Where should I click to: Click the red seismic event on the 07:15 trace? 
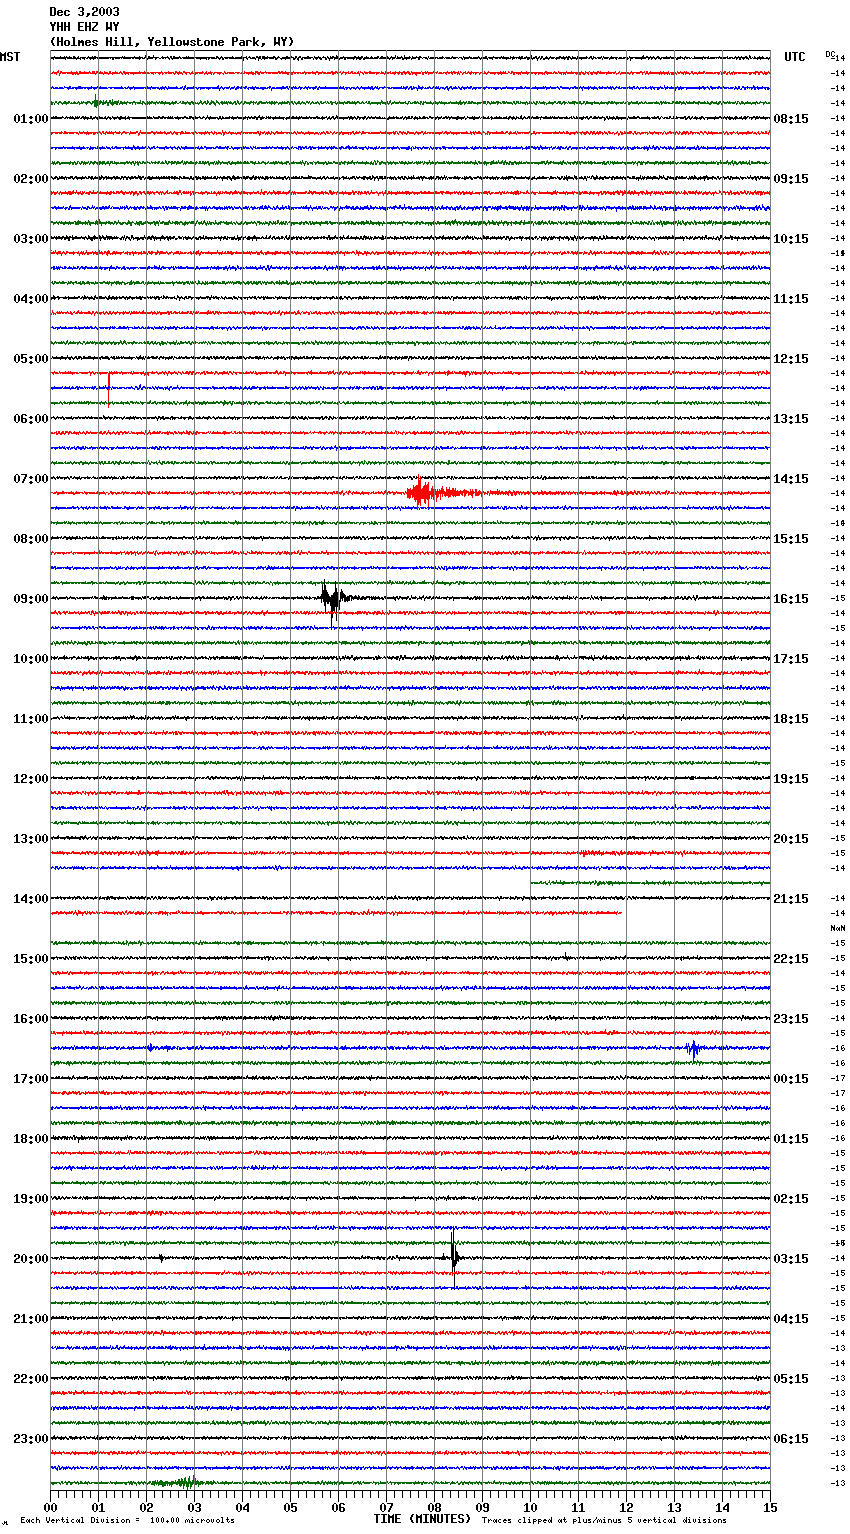432,492
